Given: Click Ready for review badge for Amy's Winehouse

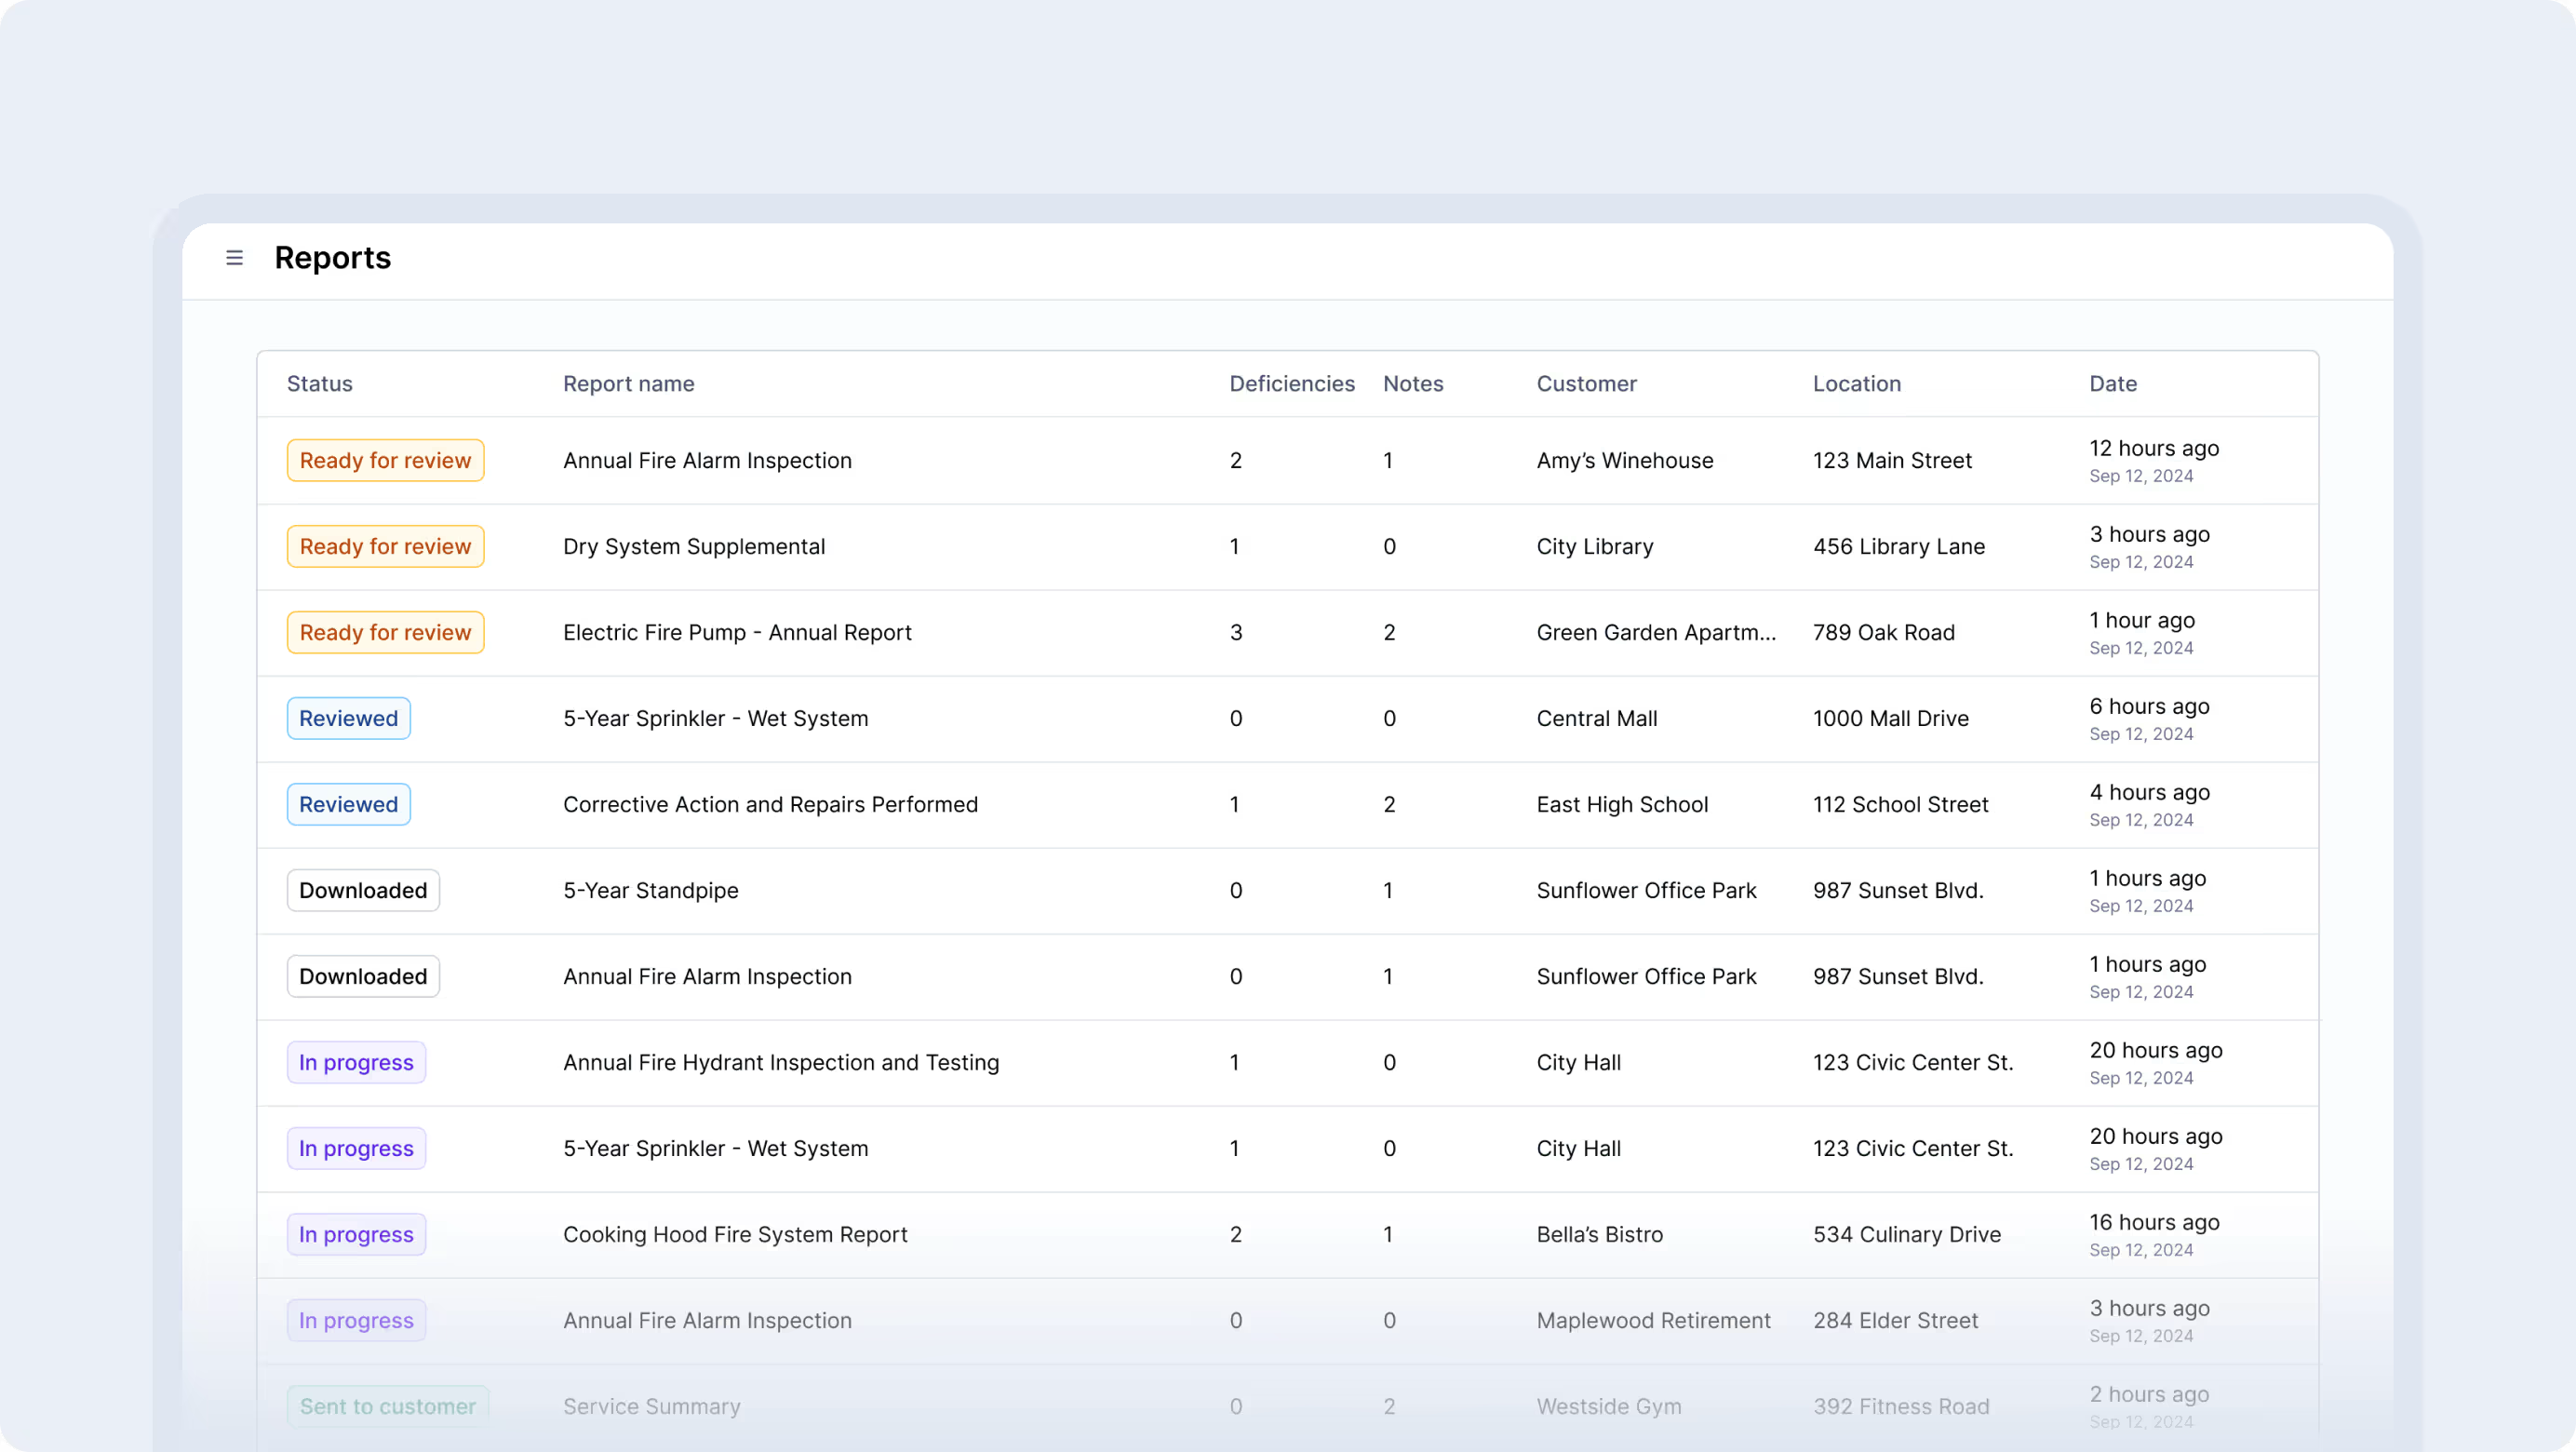Looking at the screenshot, I should point(385,461).
